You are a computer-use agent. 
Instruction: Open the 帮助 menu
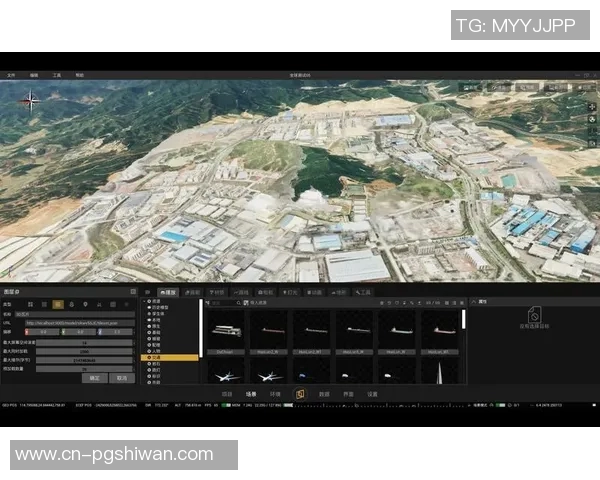coord(80,75)
